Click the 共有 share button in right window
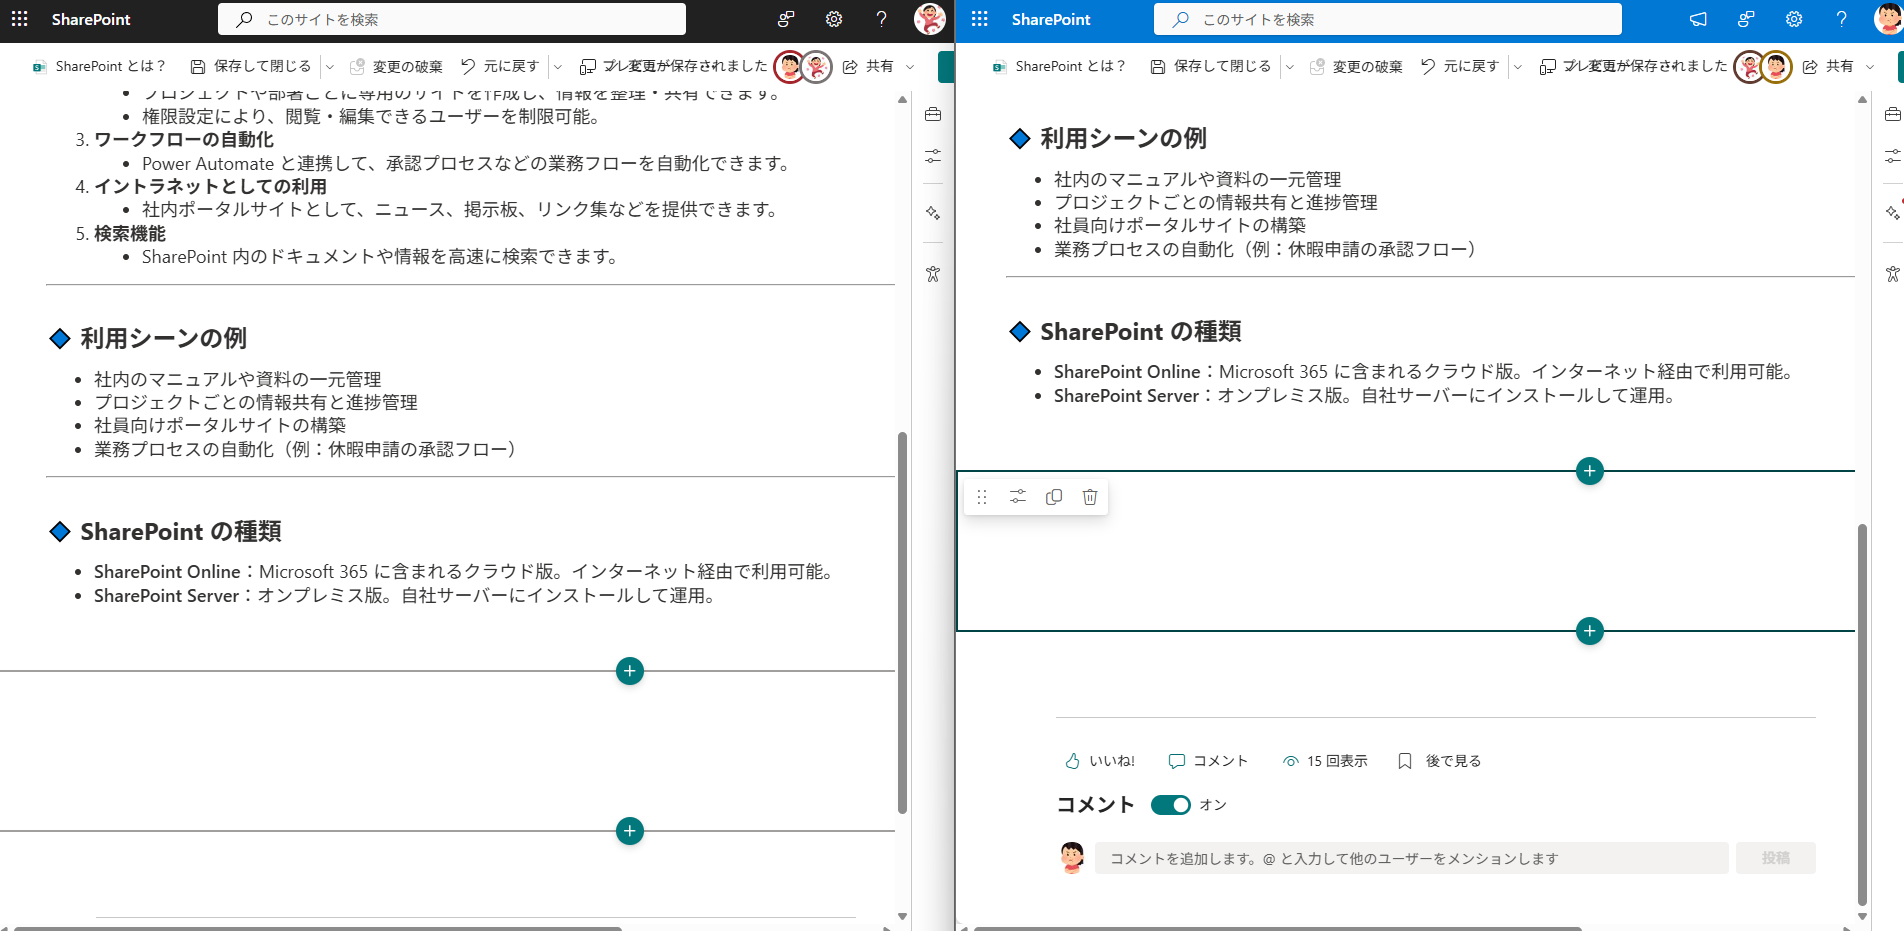 (x=1828, y=66)
